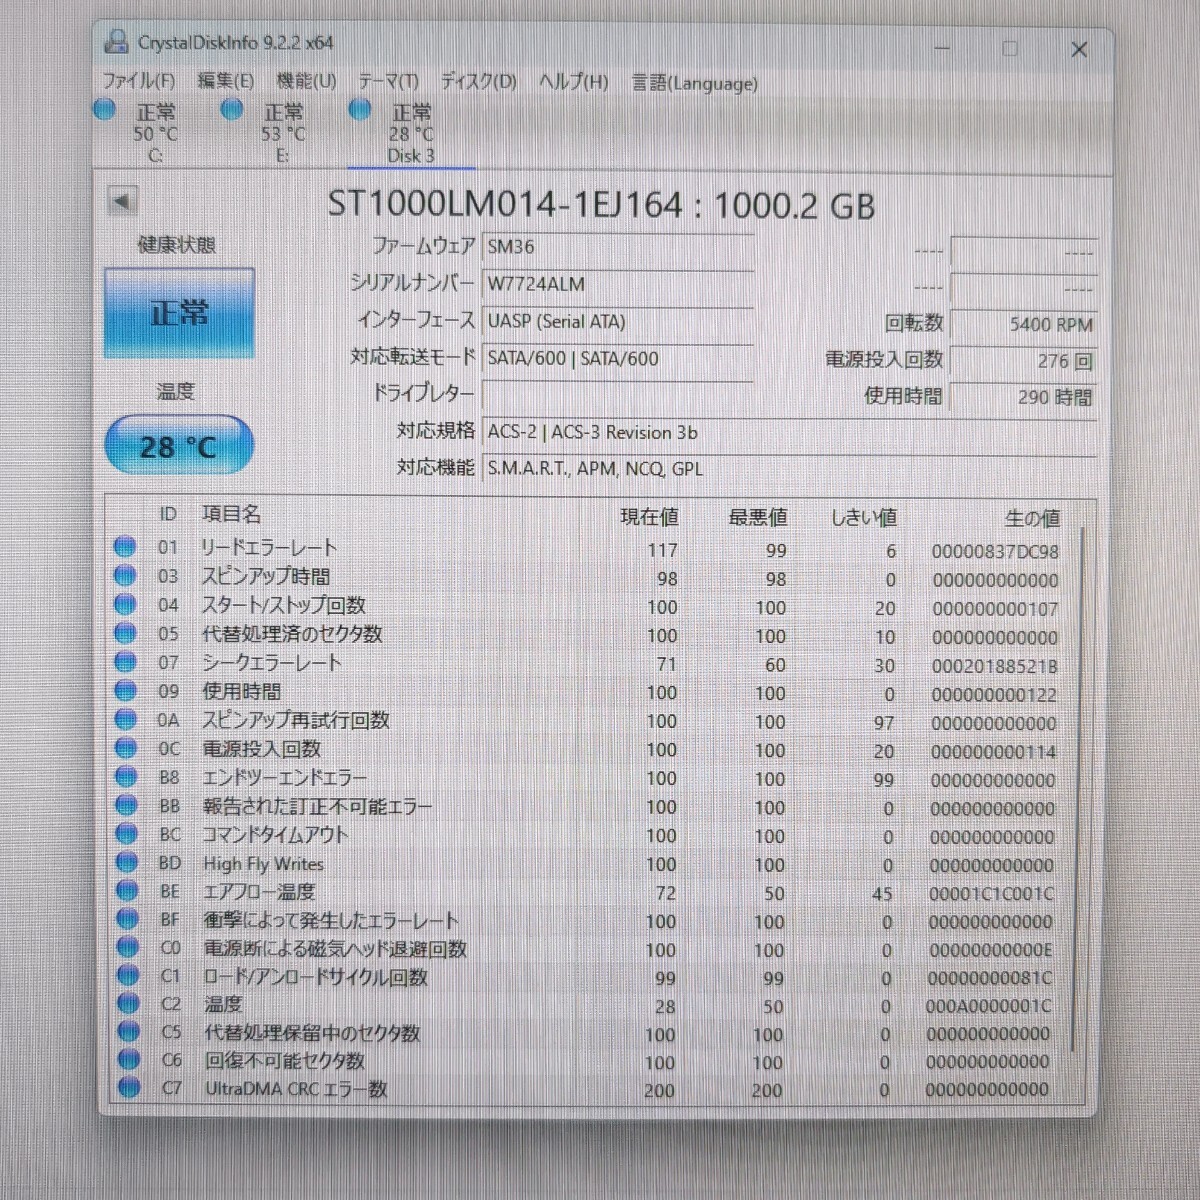Click the CrystalDiskInfo app icon in title bar
The width and height of the screenshot is (1200, 1200).
tap(117, 42)
